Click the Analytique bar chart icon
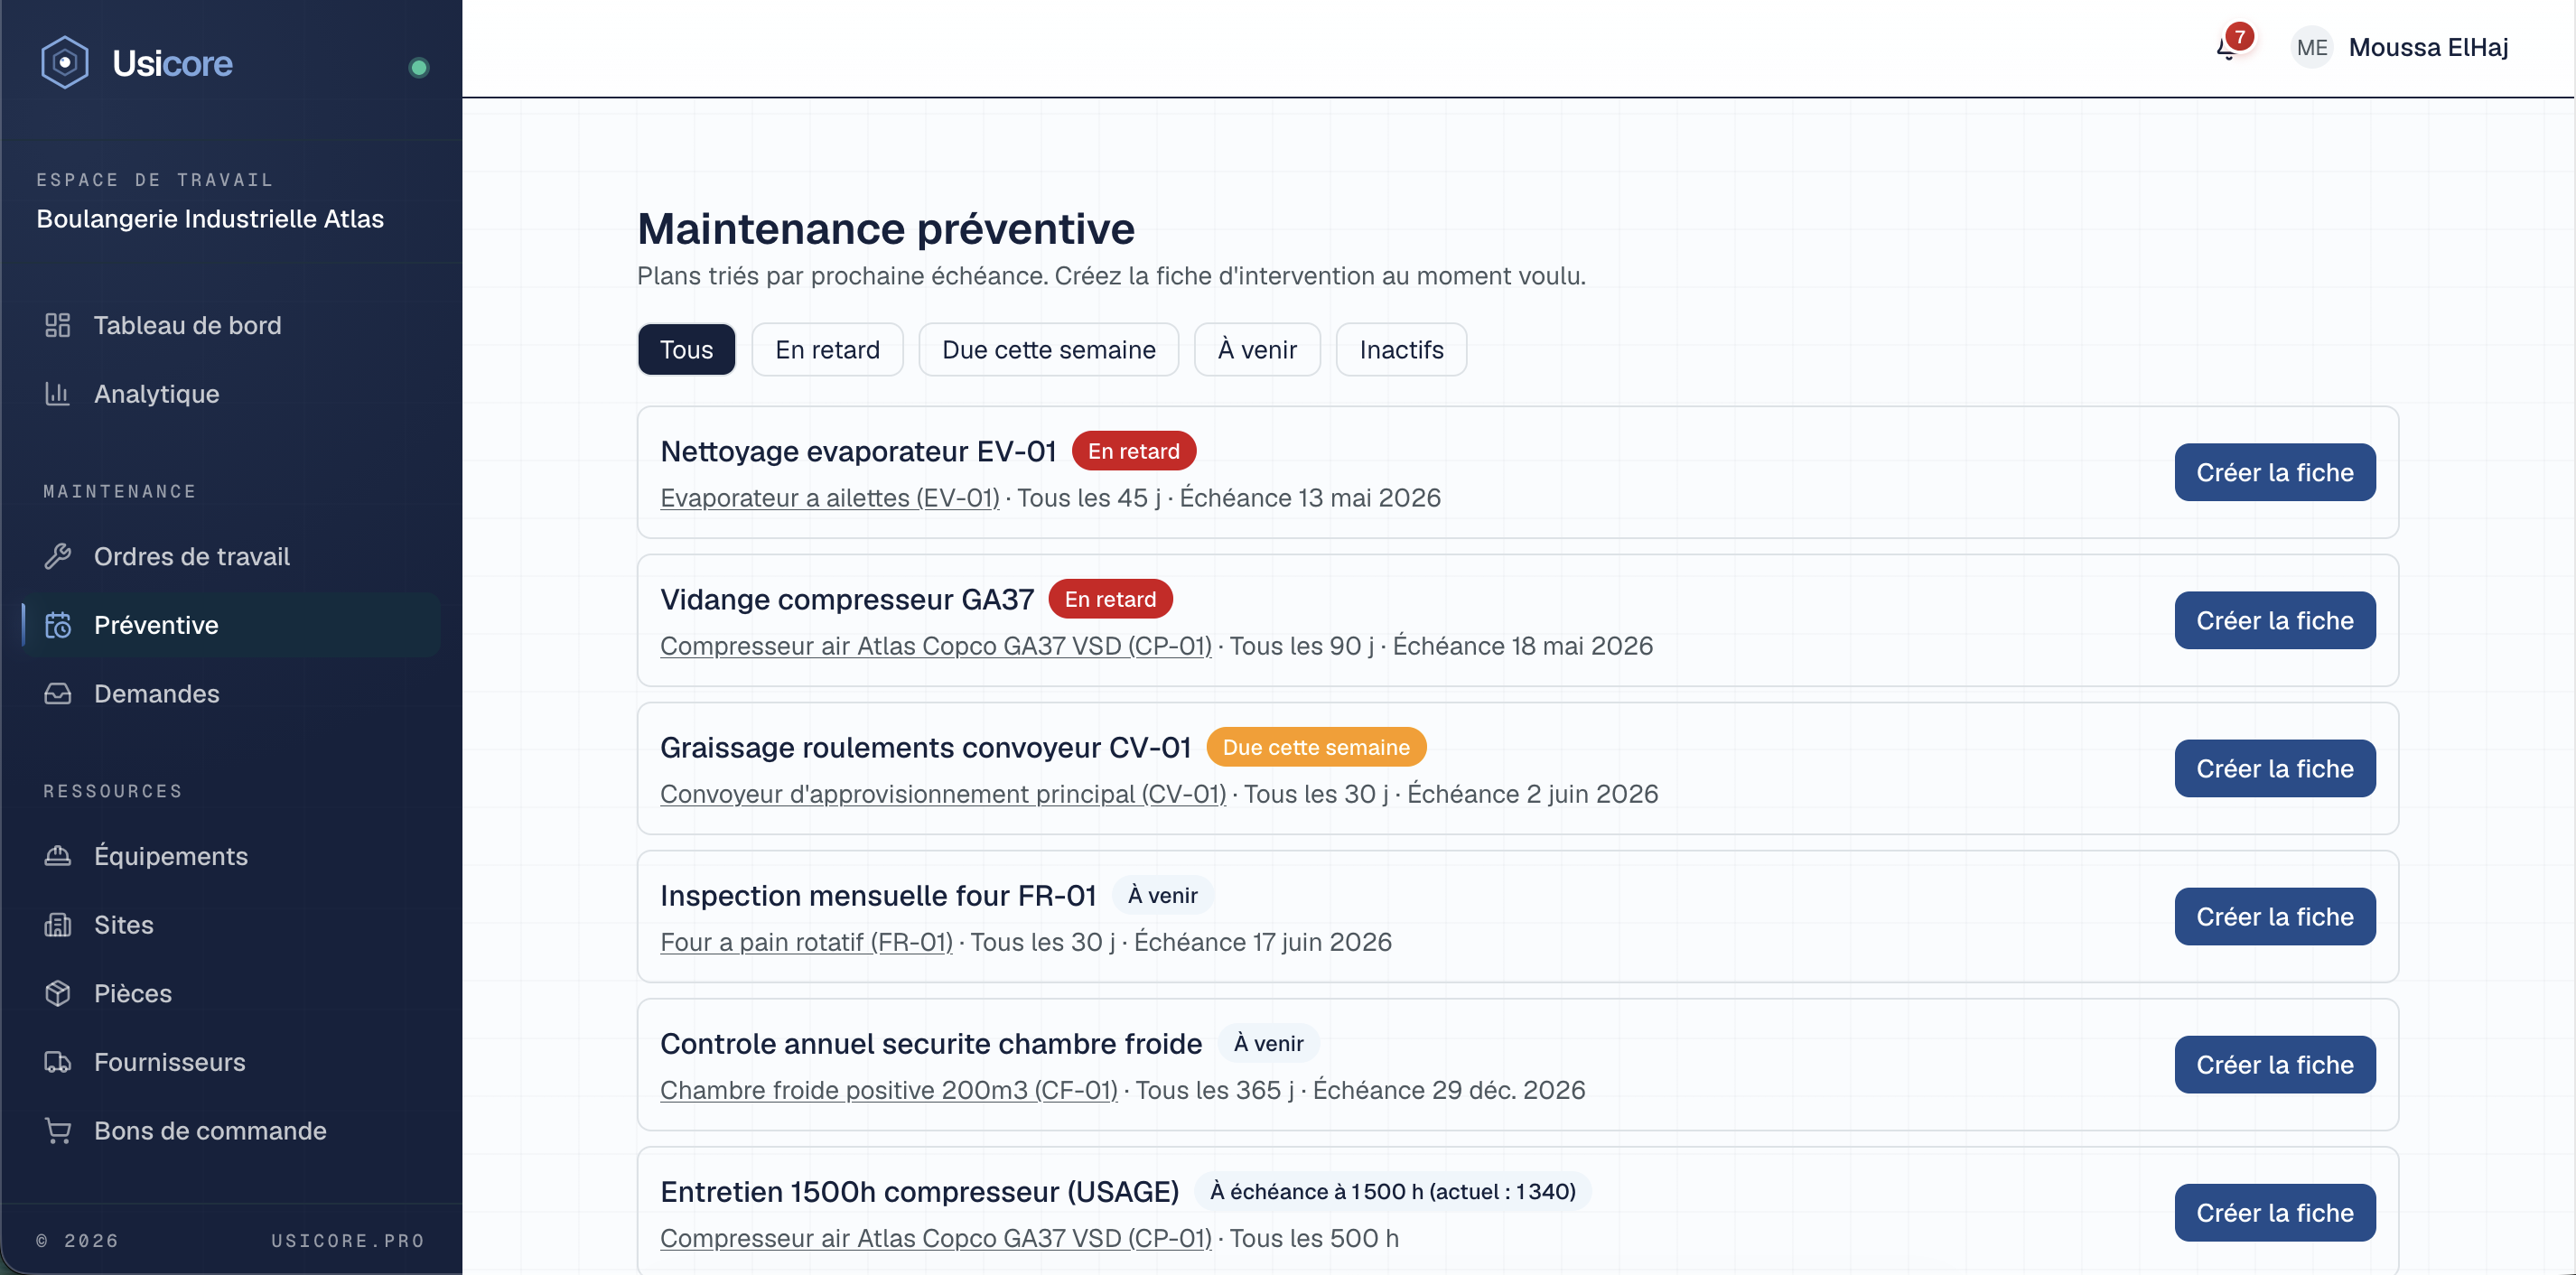The width and height of the screenshot is (2576, 1275). coord(58,394)
